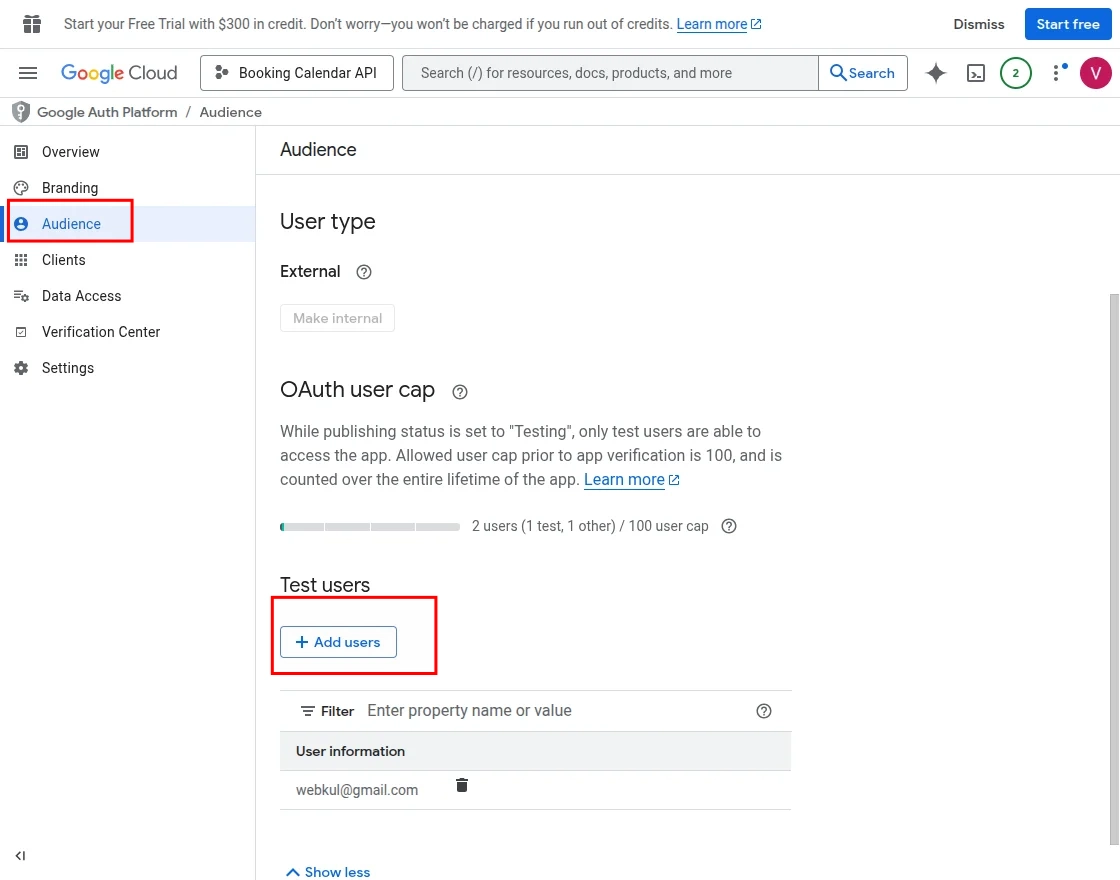Open the filter help icon
The height and width of the screenshot is (880, 1120).
pos(764,711)
